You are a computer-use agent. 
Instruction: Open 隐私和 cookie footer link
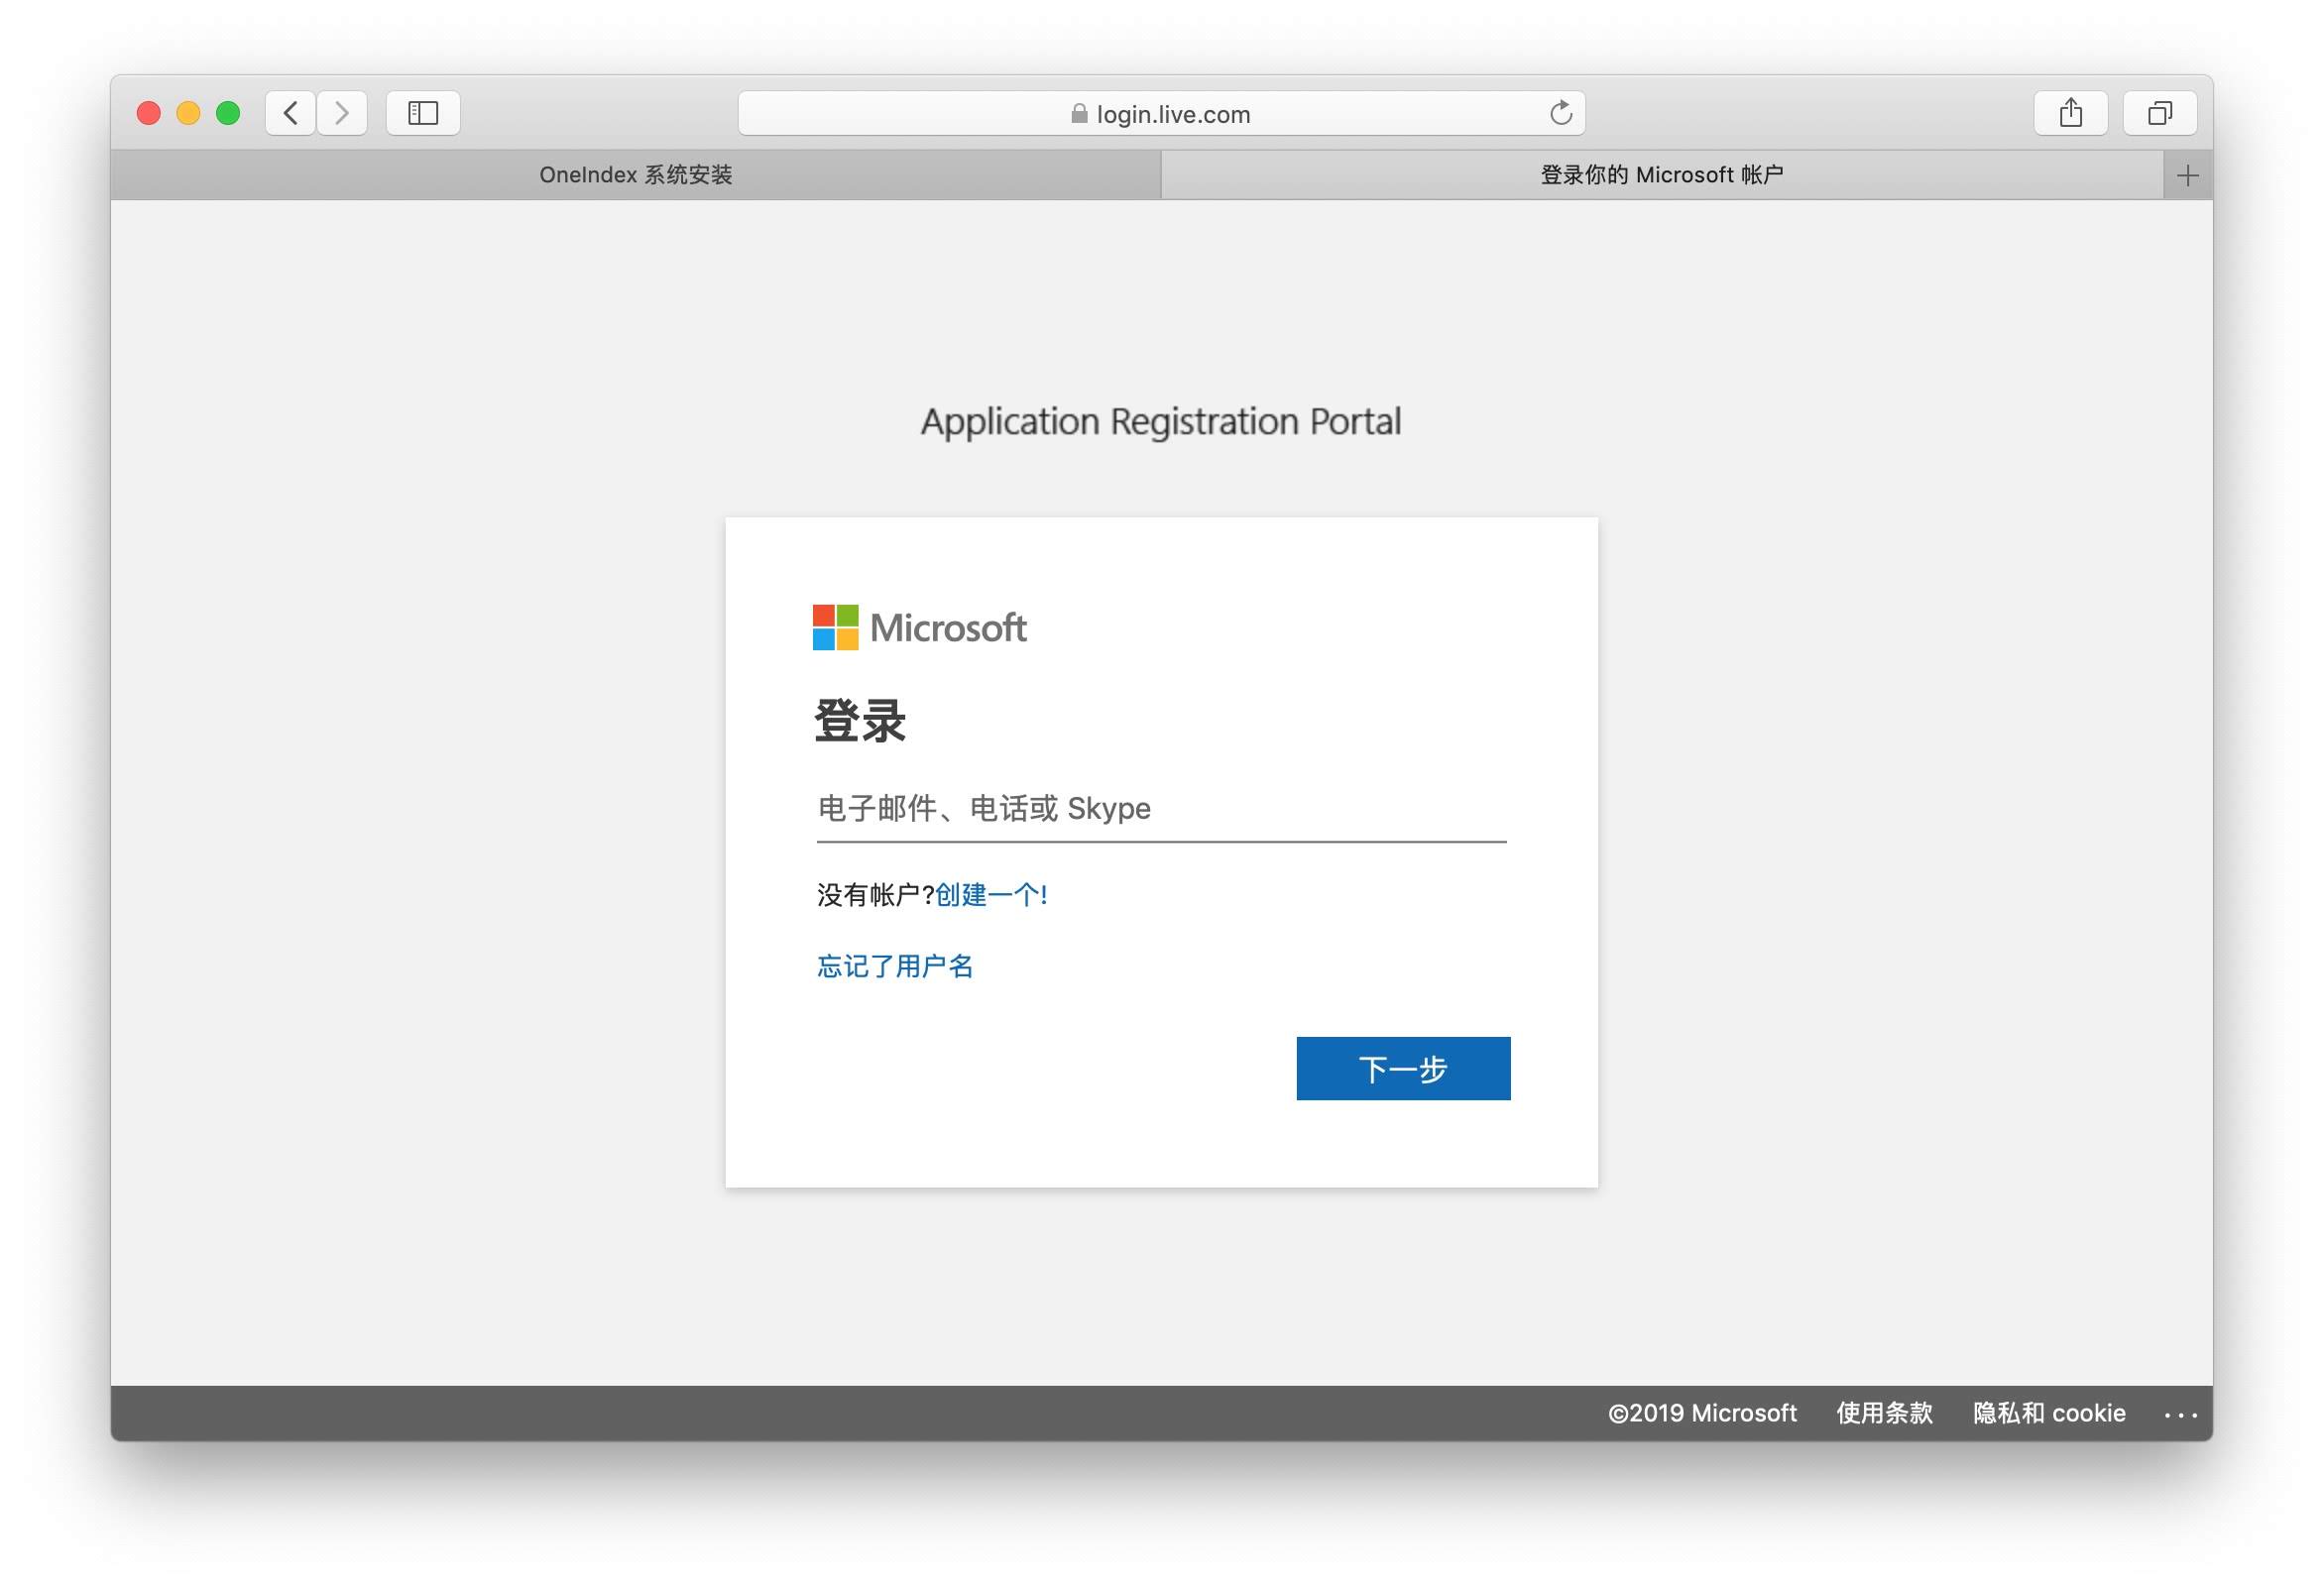point(2049,1412)
